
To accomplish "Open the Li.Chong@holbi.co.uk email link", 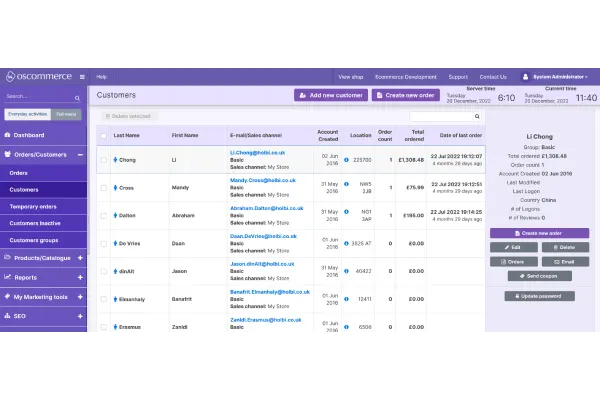I will [269, 151].
